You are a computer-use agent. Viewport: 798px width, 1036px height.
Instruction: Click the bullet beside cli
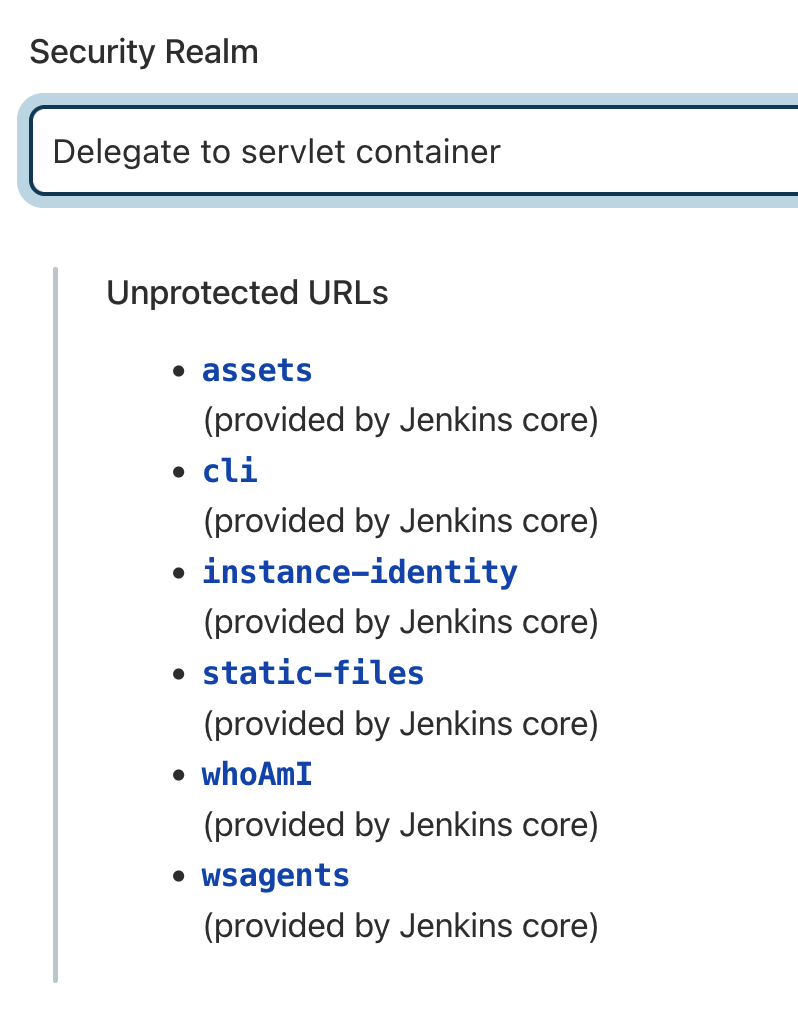click(180, 472)
